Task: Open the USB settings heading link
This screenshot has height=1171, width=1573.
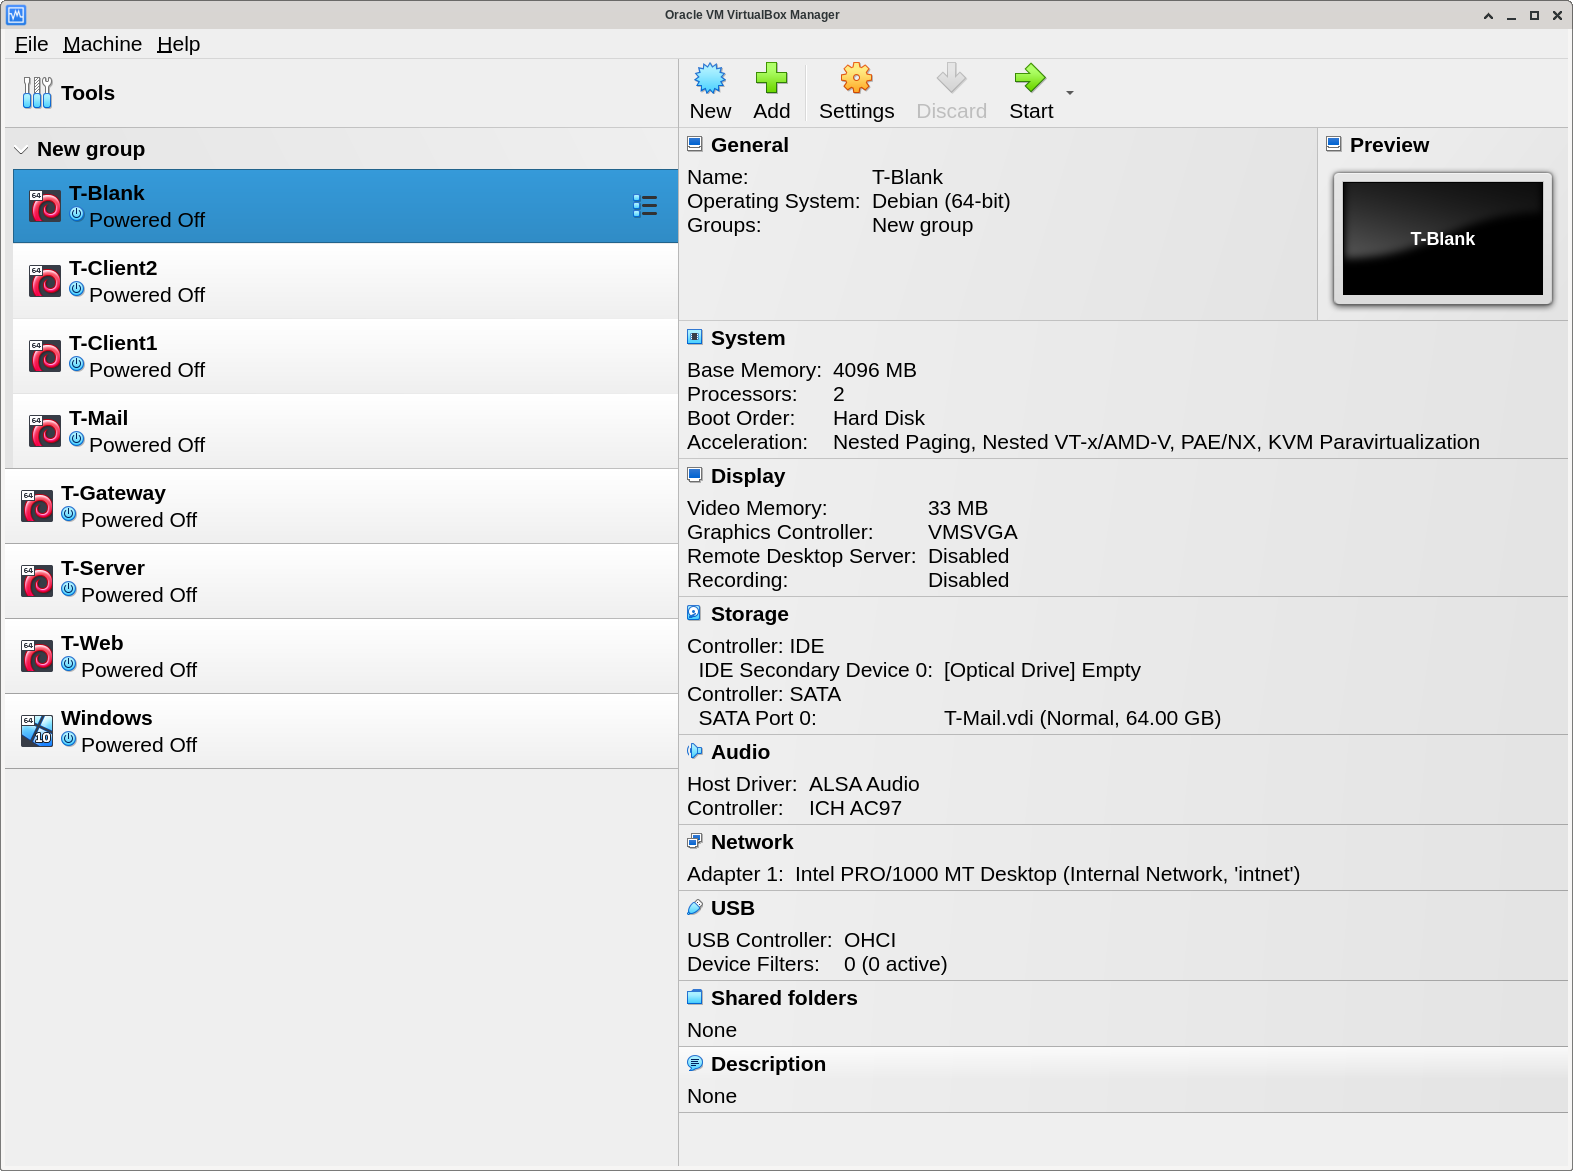Action: (733, 908)
